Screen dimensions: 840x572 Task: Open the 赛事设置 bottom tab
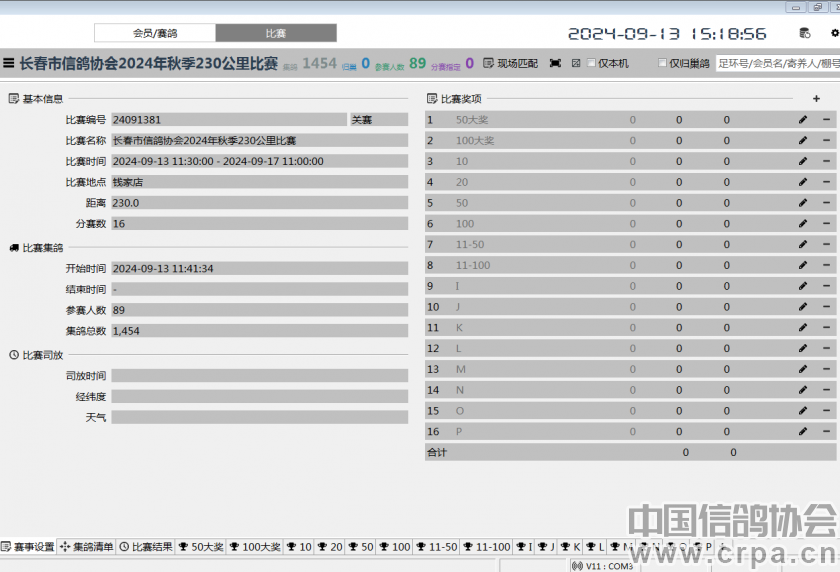[x=28, y=547]
